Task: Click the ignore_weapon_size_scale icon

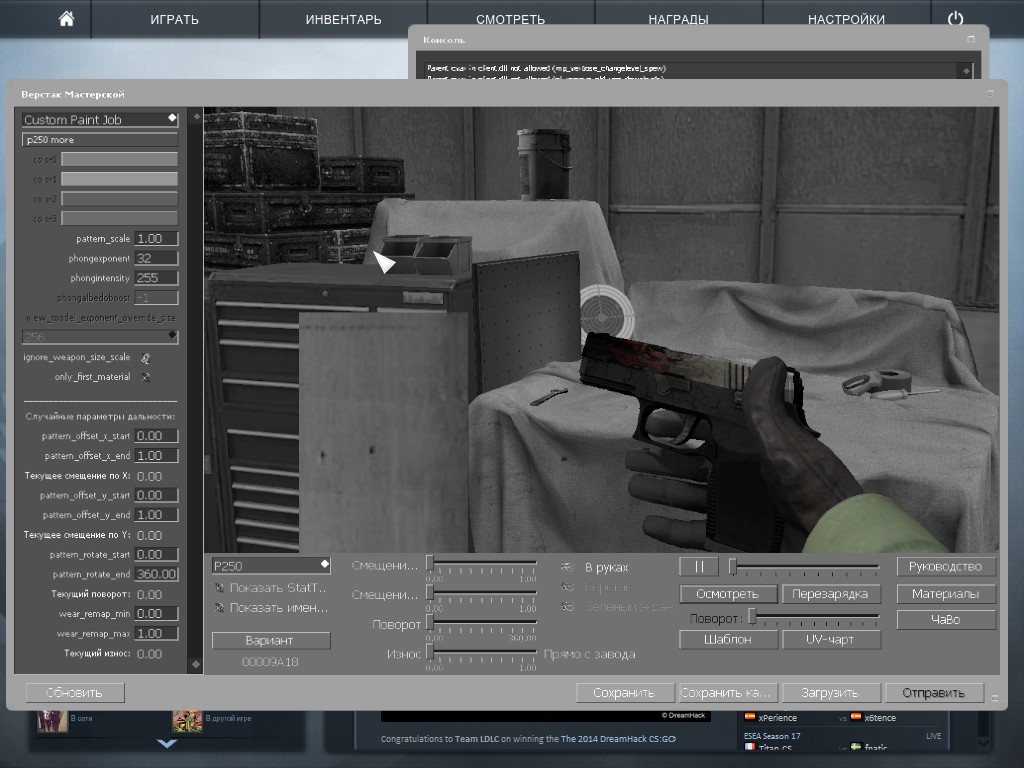Action: click(x=147, y=358)
